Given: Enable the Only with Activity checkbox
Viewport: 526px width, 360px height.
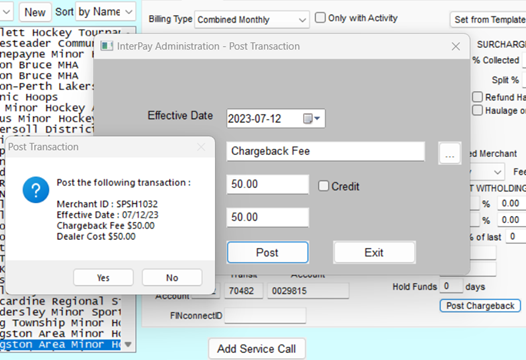Looking at the screenshot, I should coord(320,17).
